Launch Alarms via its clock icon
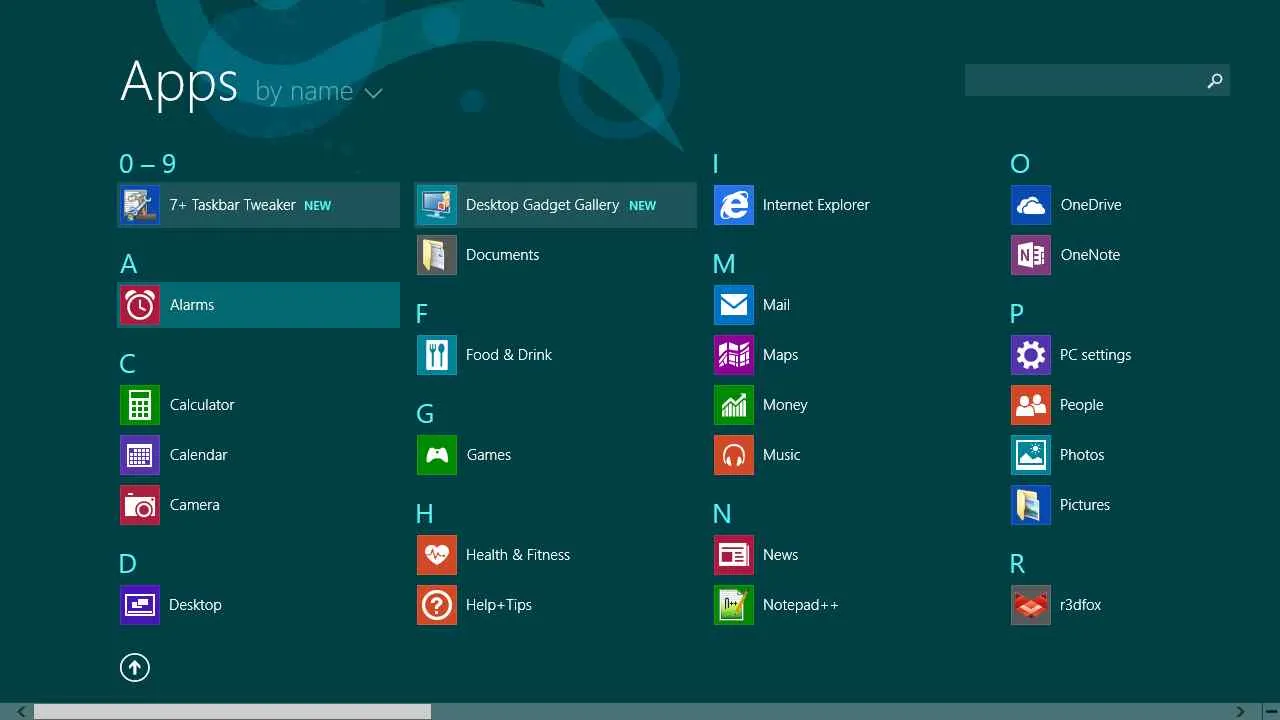The width and height of the screenshot is (1280, 720). coord(140,305)
